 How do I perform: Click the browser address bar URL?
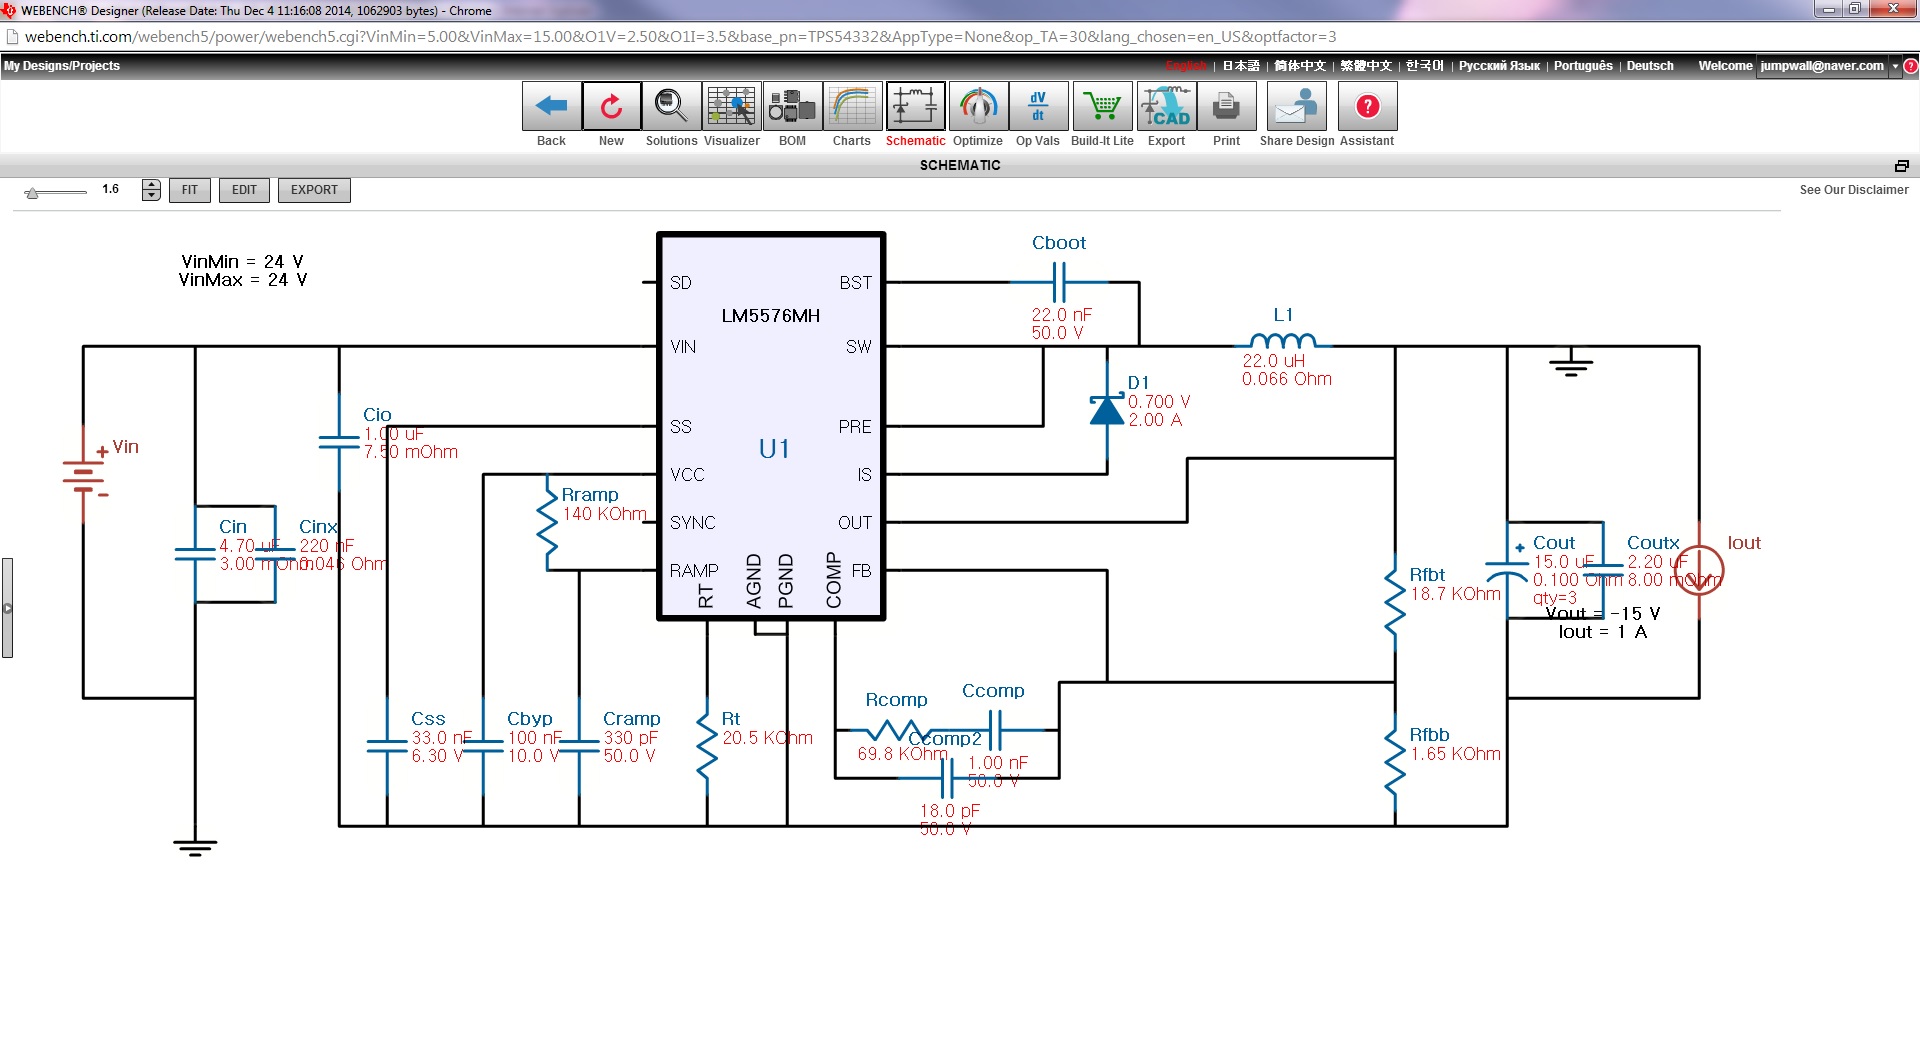(680, 37)
